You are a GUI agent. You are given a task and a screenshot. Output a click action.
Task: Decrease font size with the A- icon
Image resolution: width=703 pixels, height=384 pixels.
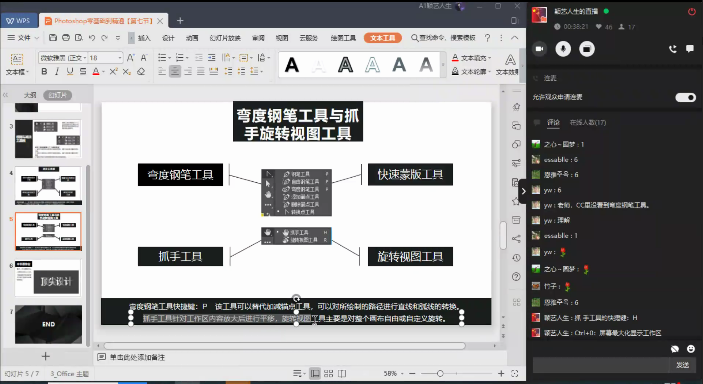[x=144, y=57]
